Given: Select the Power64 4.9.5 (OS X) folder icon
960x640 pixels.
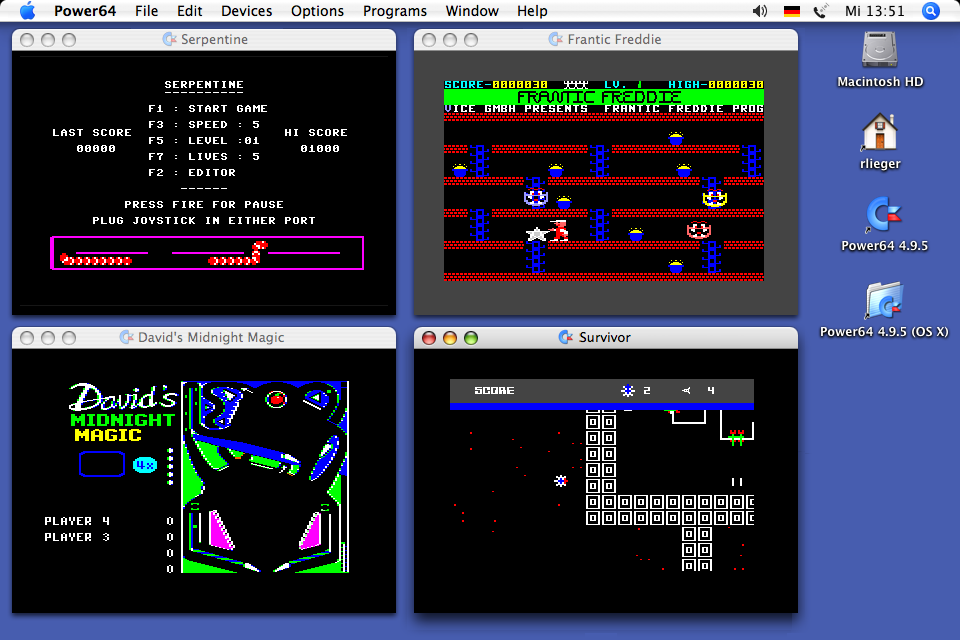Looking at the screenshot, I should [884, 300].
